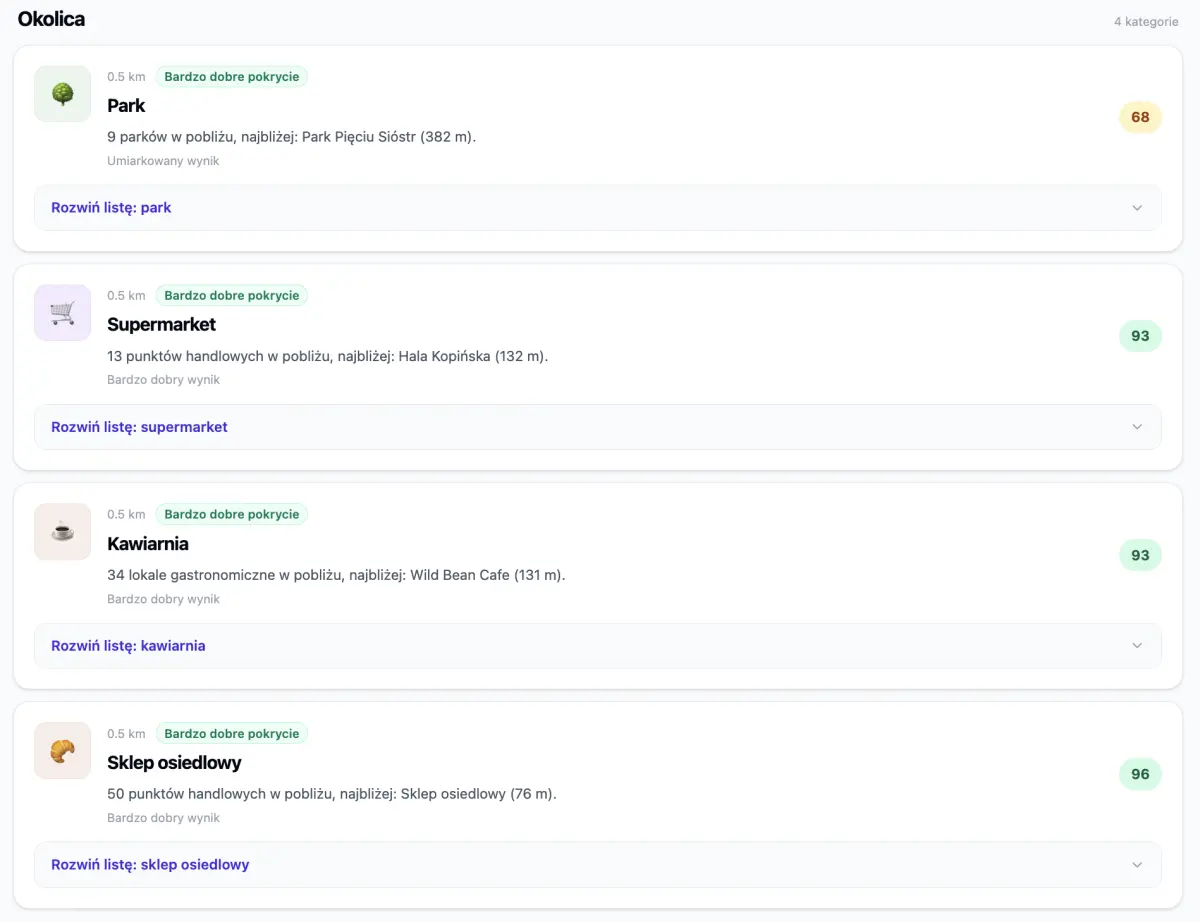Click the chevron arrow in the sklep osiedlowy row
This screenshot has height=922, width=1200.
[x=1137, y=865]
